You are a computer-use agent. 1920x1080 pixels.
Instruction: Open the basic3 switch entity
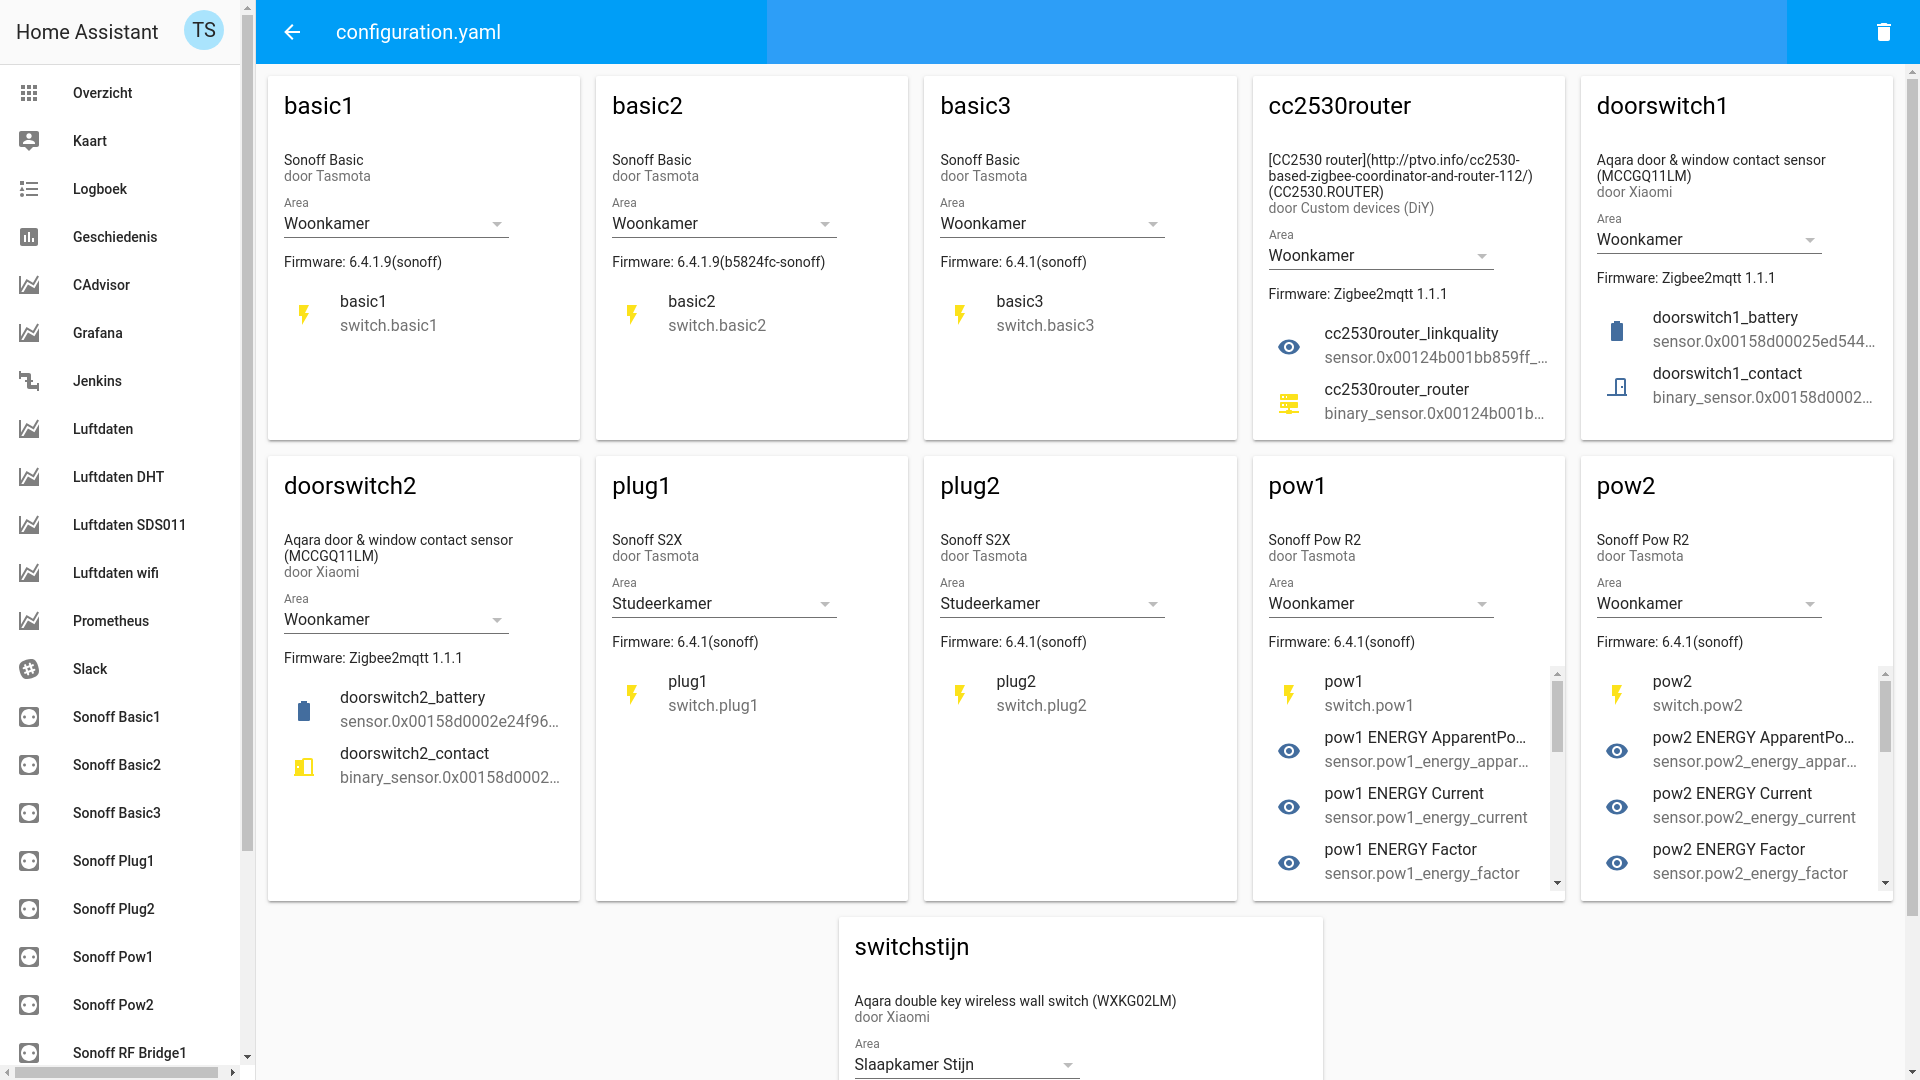click(x=1044, y=313)
